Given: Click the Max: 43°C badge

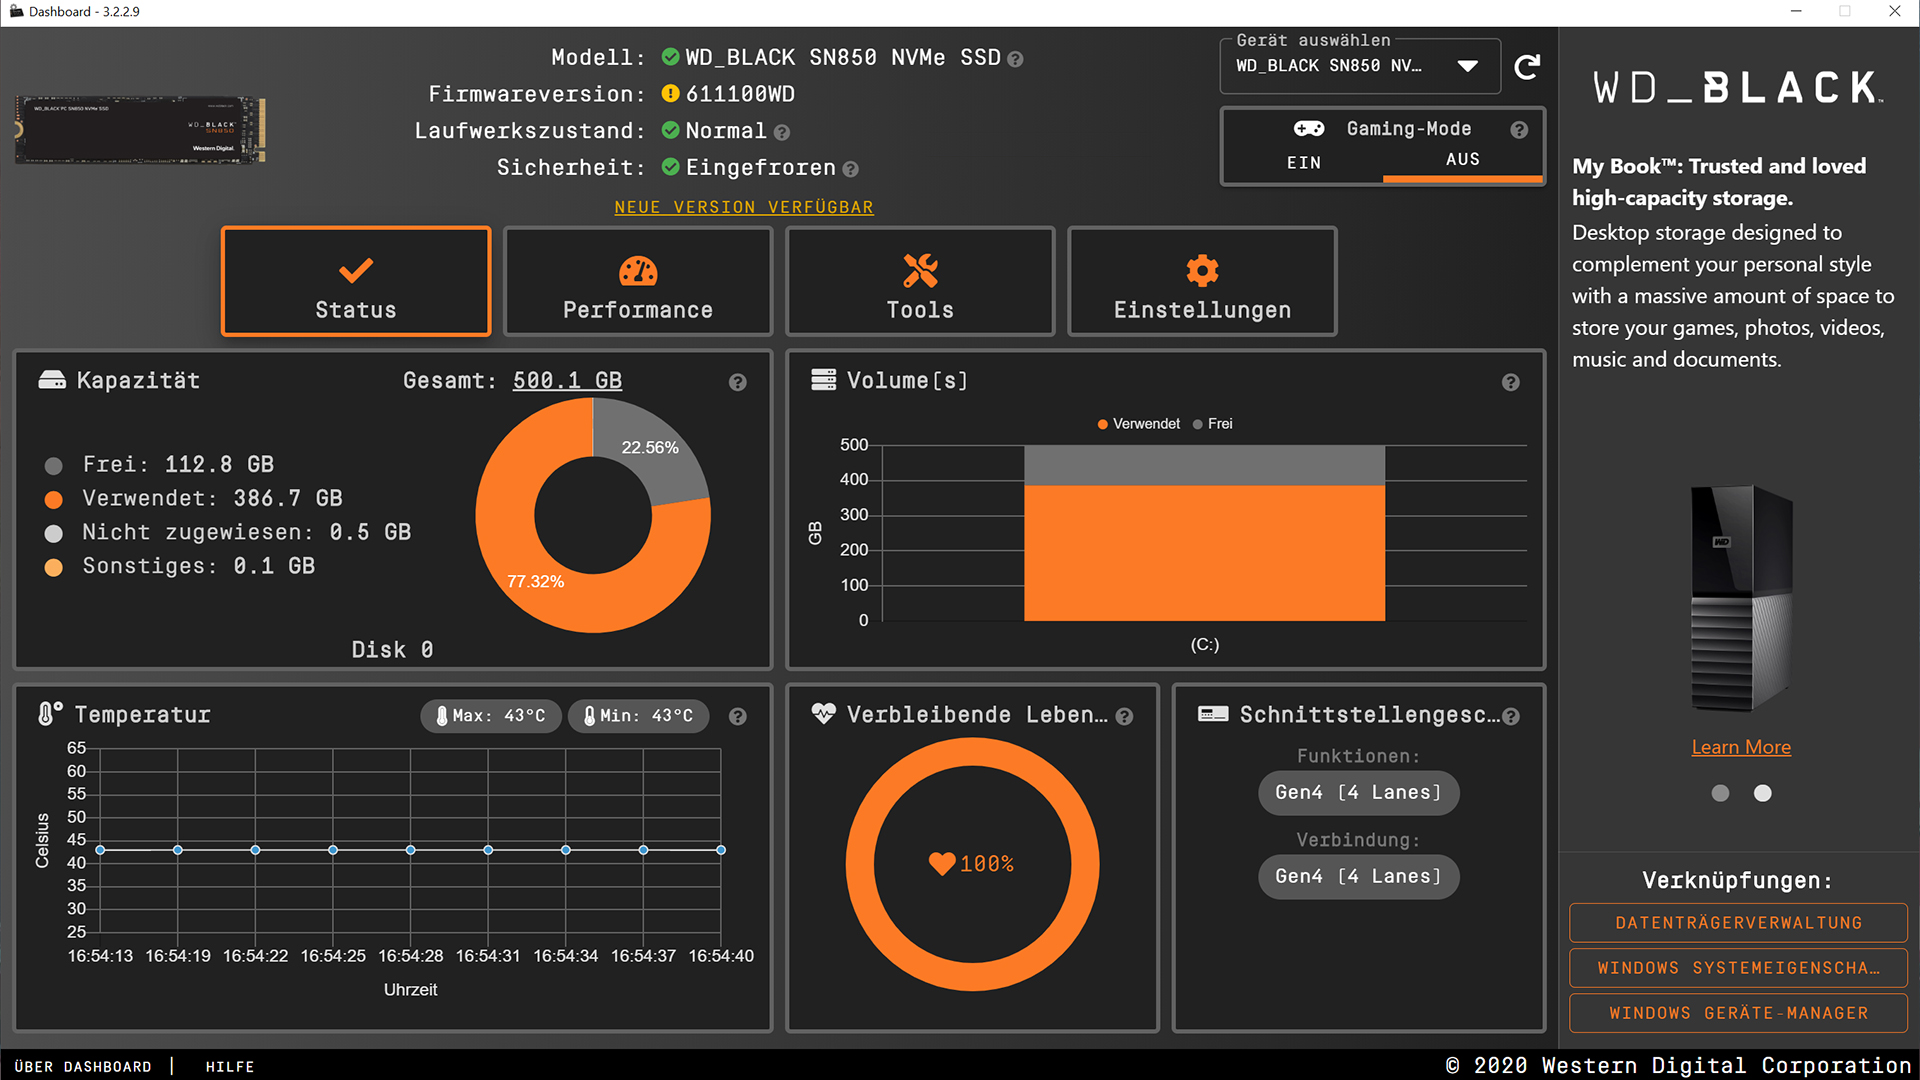Looking at the screenshot, I should (491, 716).
